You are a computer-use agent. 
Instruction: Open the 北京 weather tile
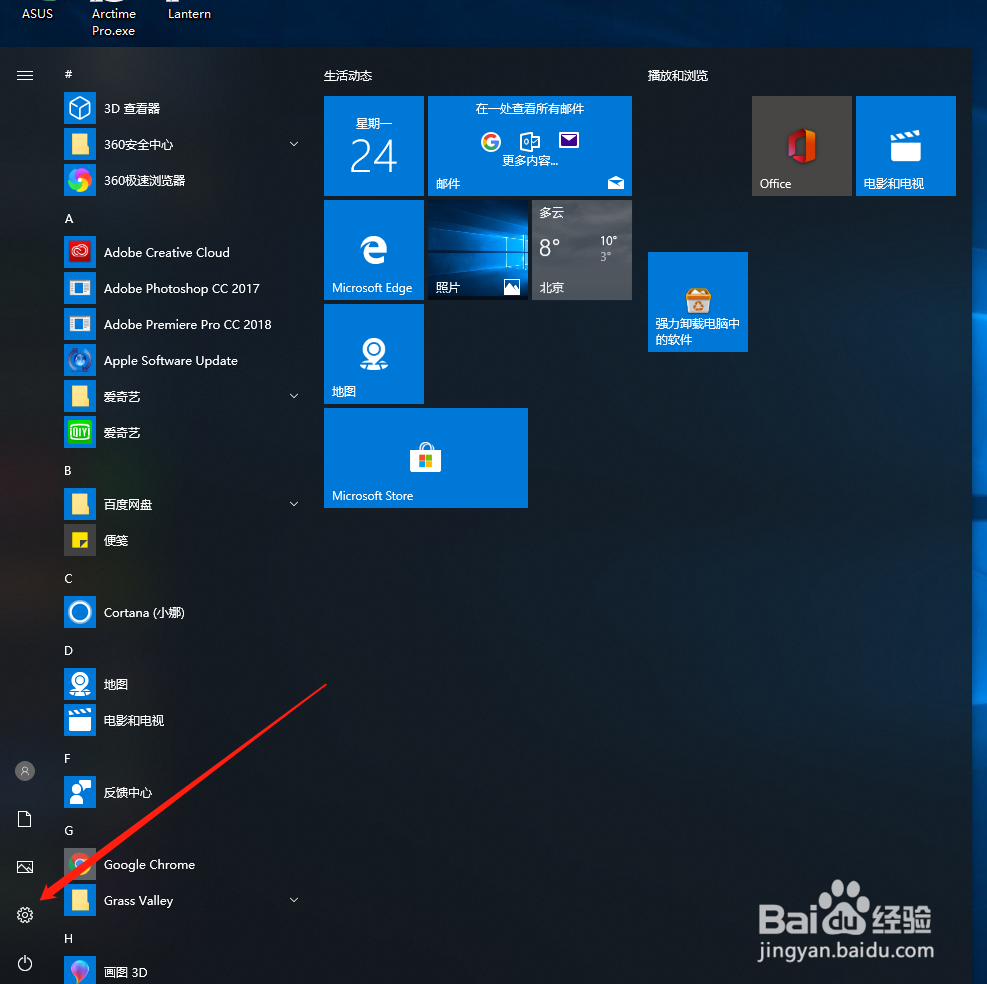point(582,250)
